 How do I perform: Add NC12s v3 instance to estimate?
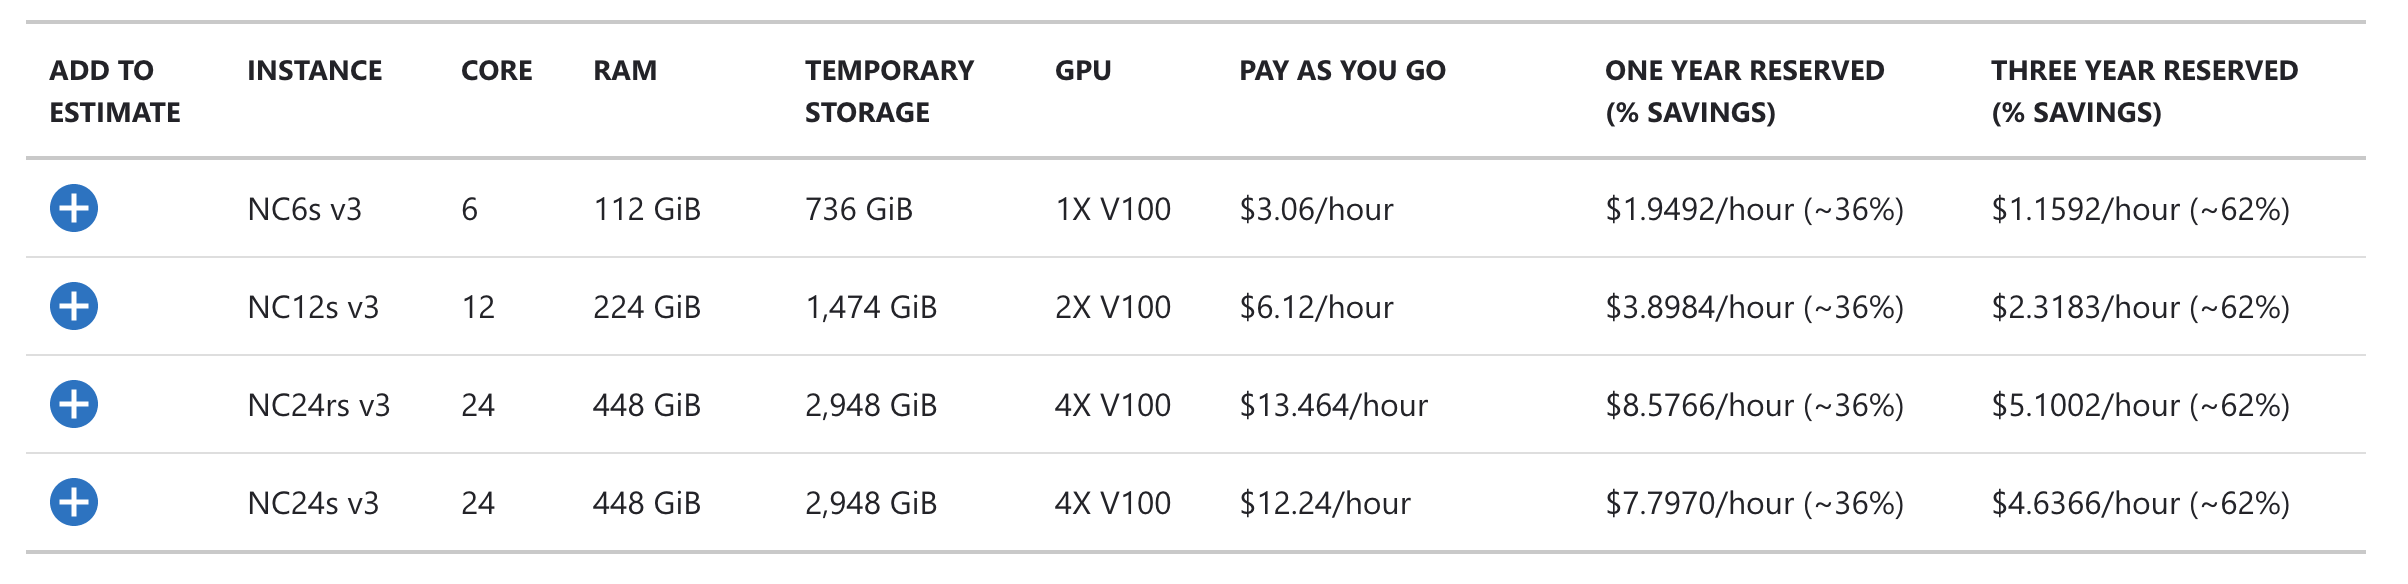tap(74, 306)
